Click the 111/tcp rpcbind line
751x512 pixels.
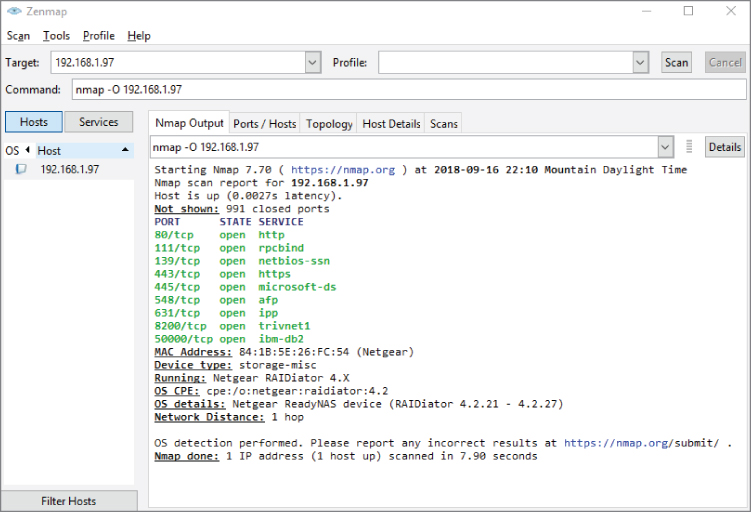tap(229, 248)
